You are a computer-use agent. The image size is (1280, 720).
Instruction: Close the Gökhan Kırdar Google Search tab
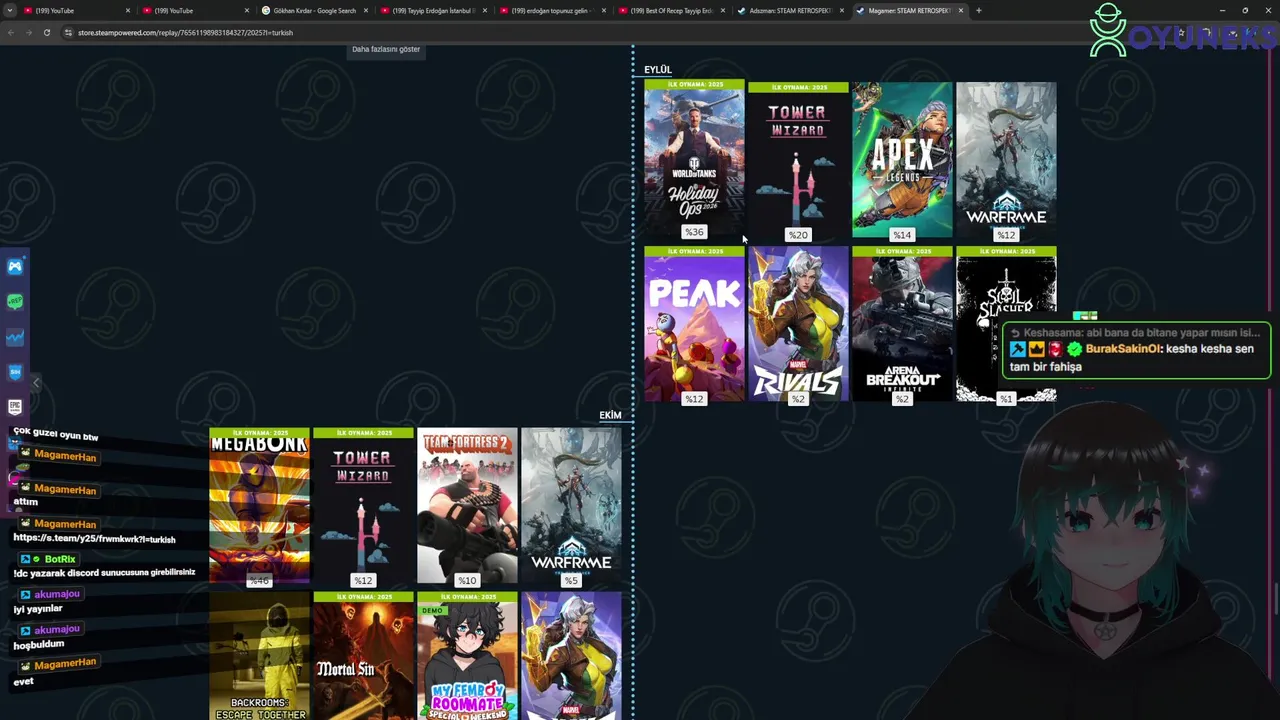(366, 10)
